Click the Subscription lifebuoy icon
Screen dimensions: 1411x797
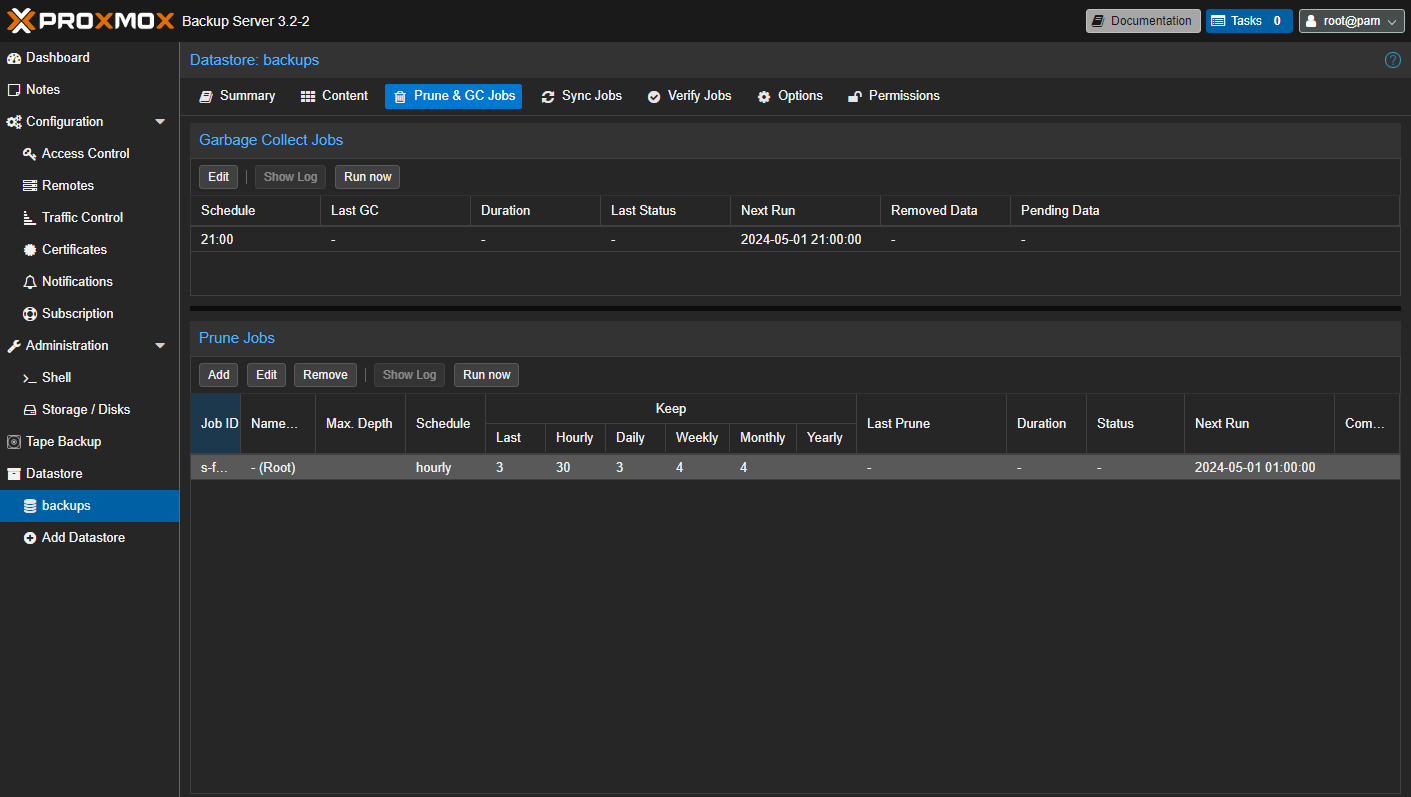coord(30,314)
